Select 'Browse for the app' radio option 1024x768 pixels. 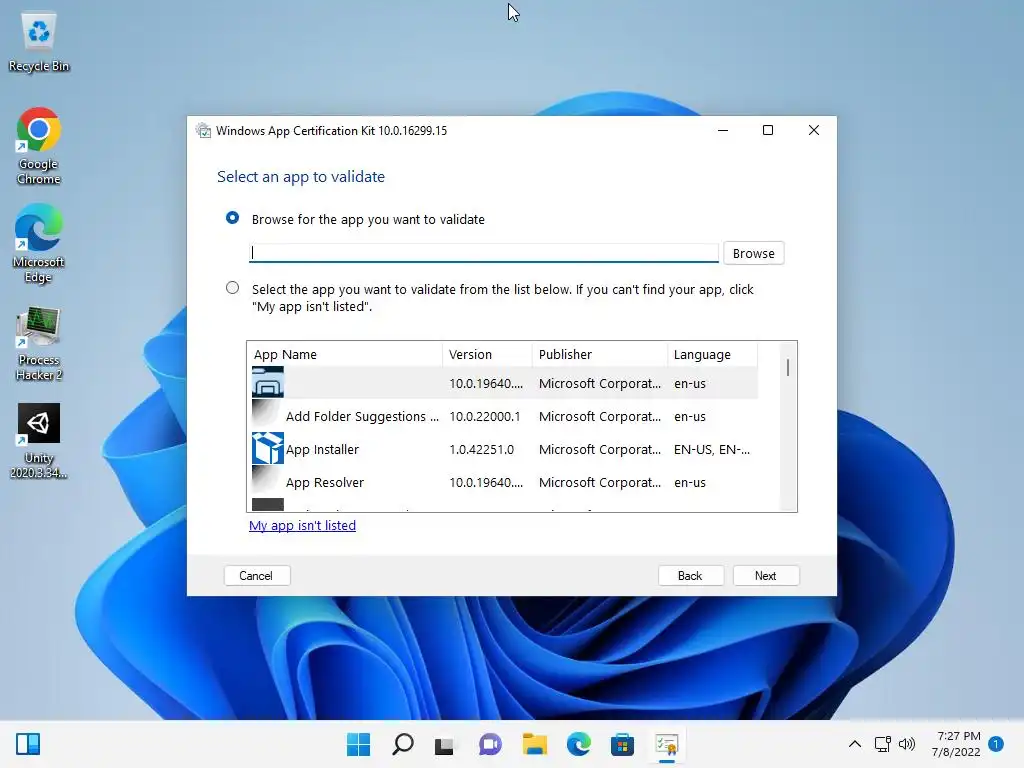pos(232,218)
